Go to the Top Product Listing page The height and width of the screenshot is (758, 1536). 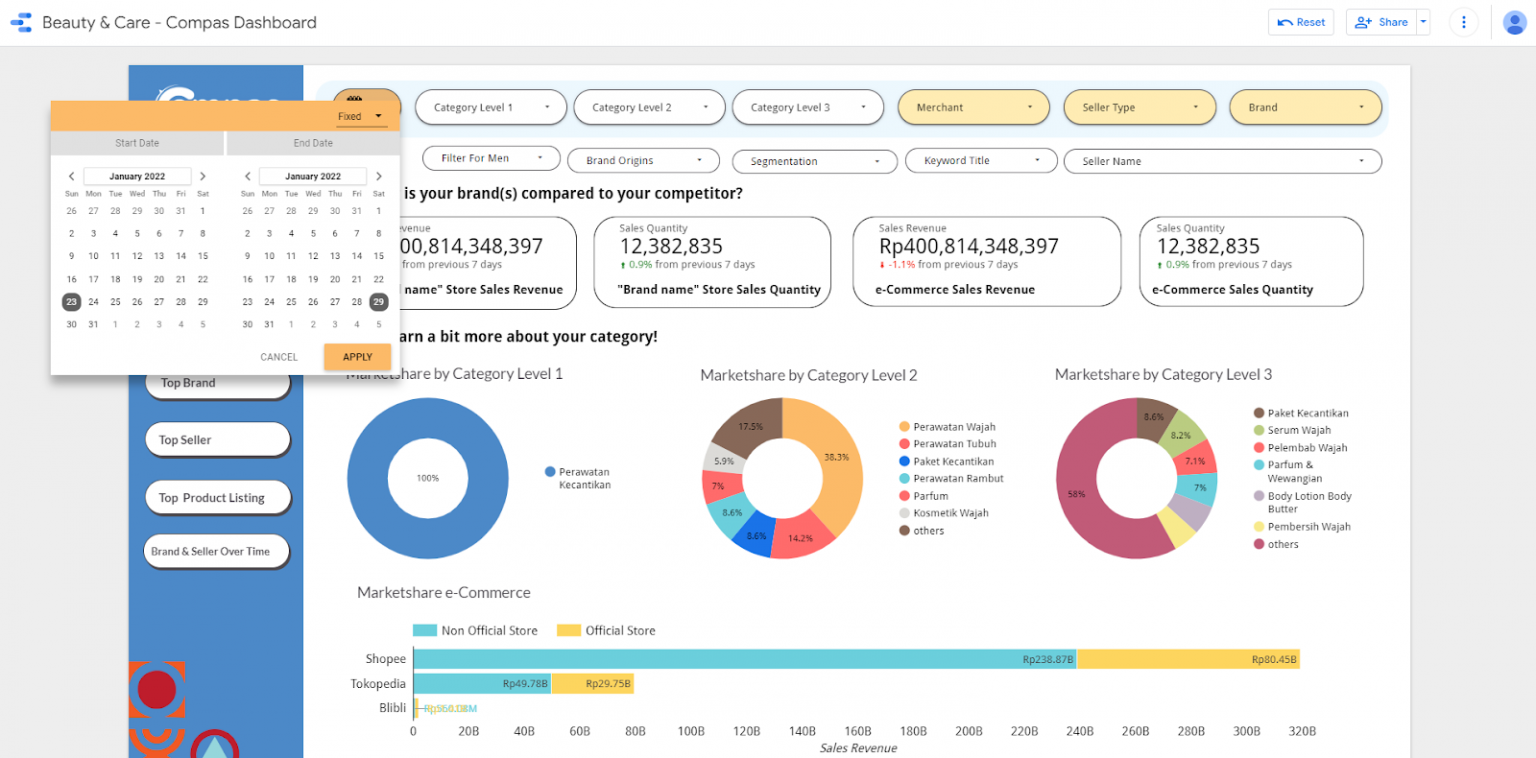tap(217, 497)
